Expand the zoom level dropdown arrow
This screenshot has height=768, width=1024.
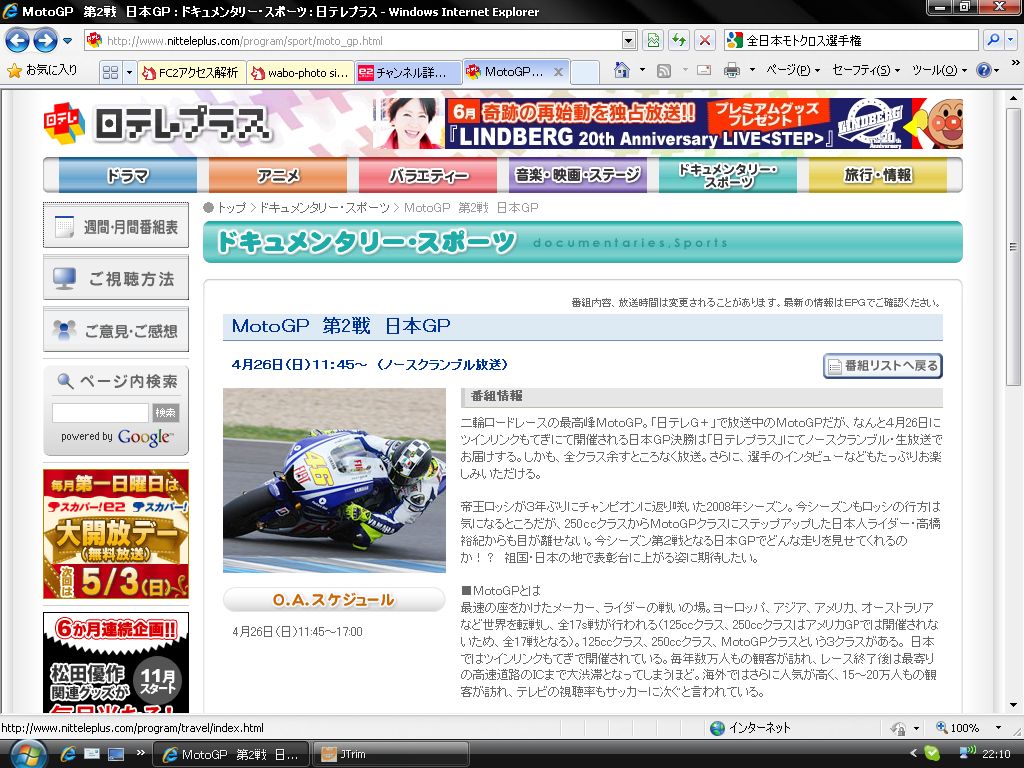pos(998,728)
